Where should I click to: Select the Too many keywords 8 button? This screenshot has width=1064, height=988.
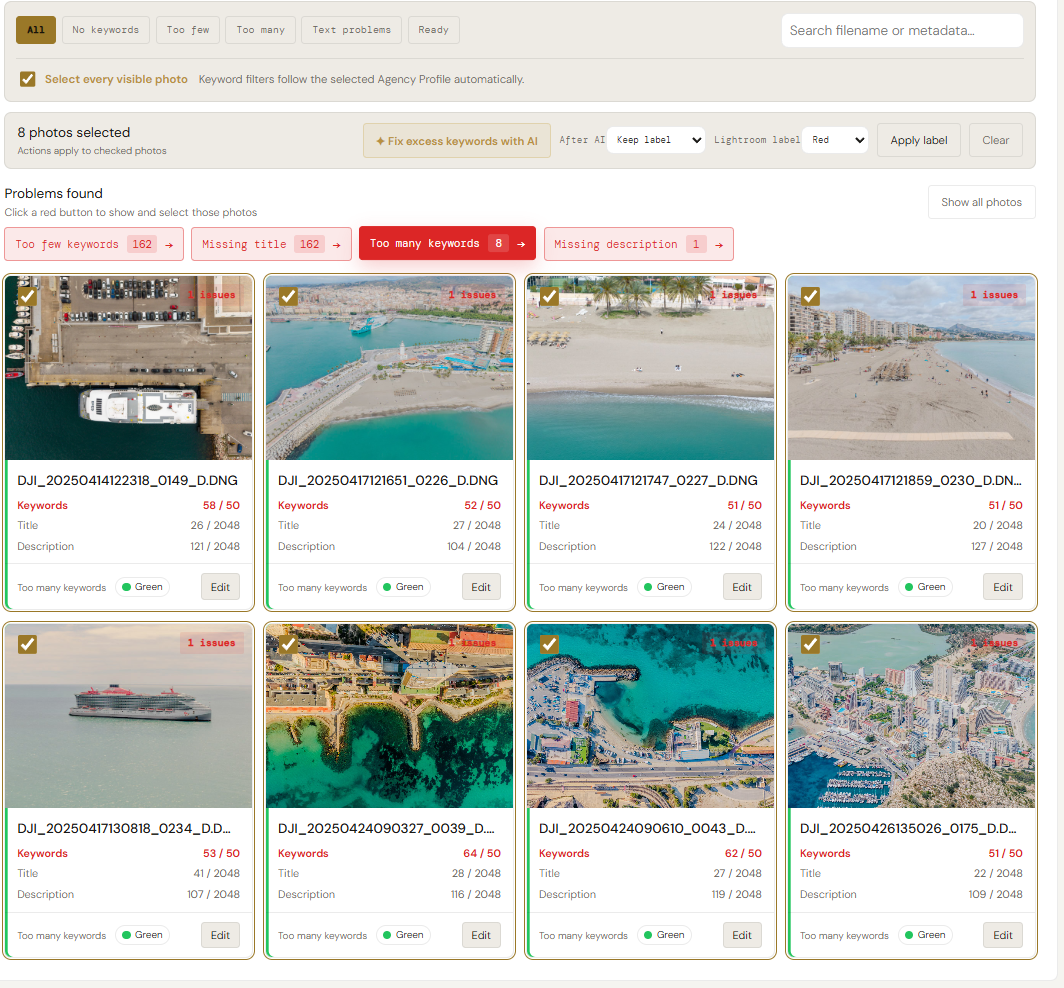(447, 244)
